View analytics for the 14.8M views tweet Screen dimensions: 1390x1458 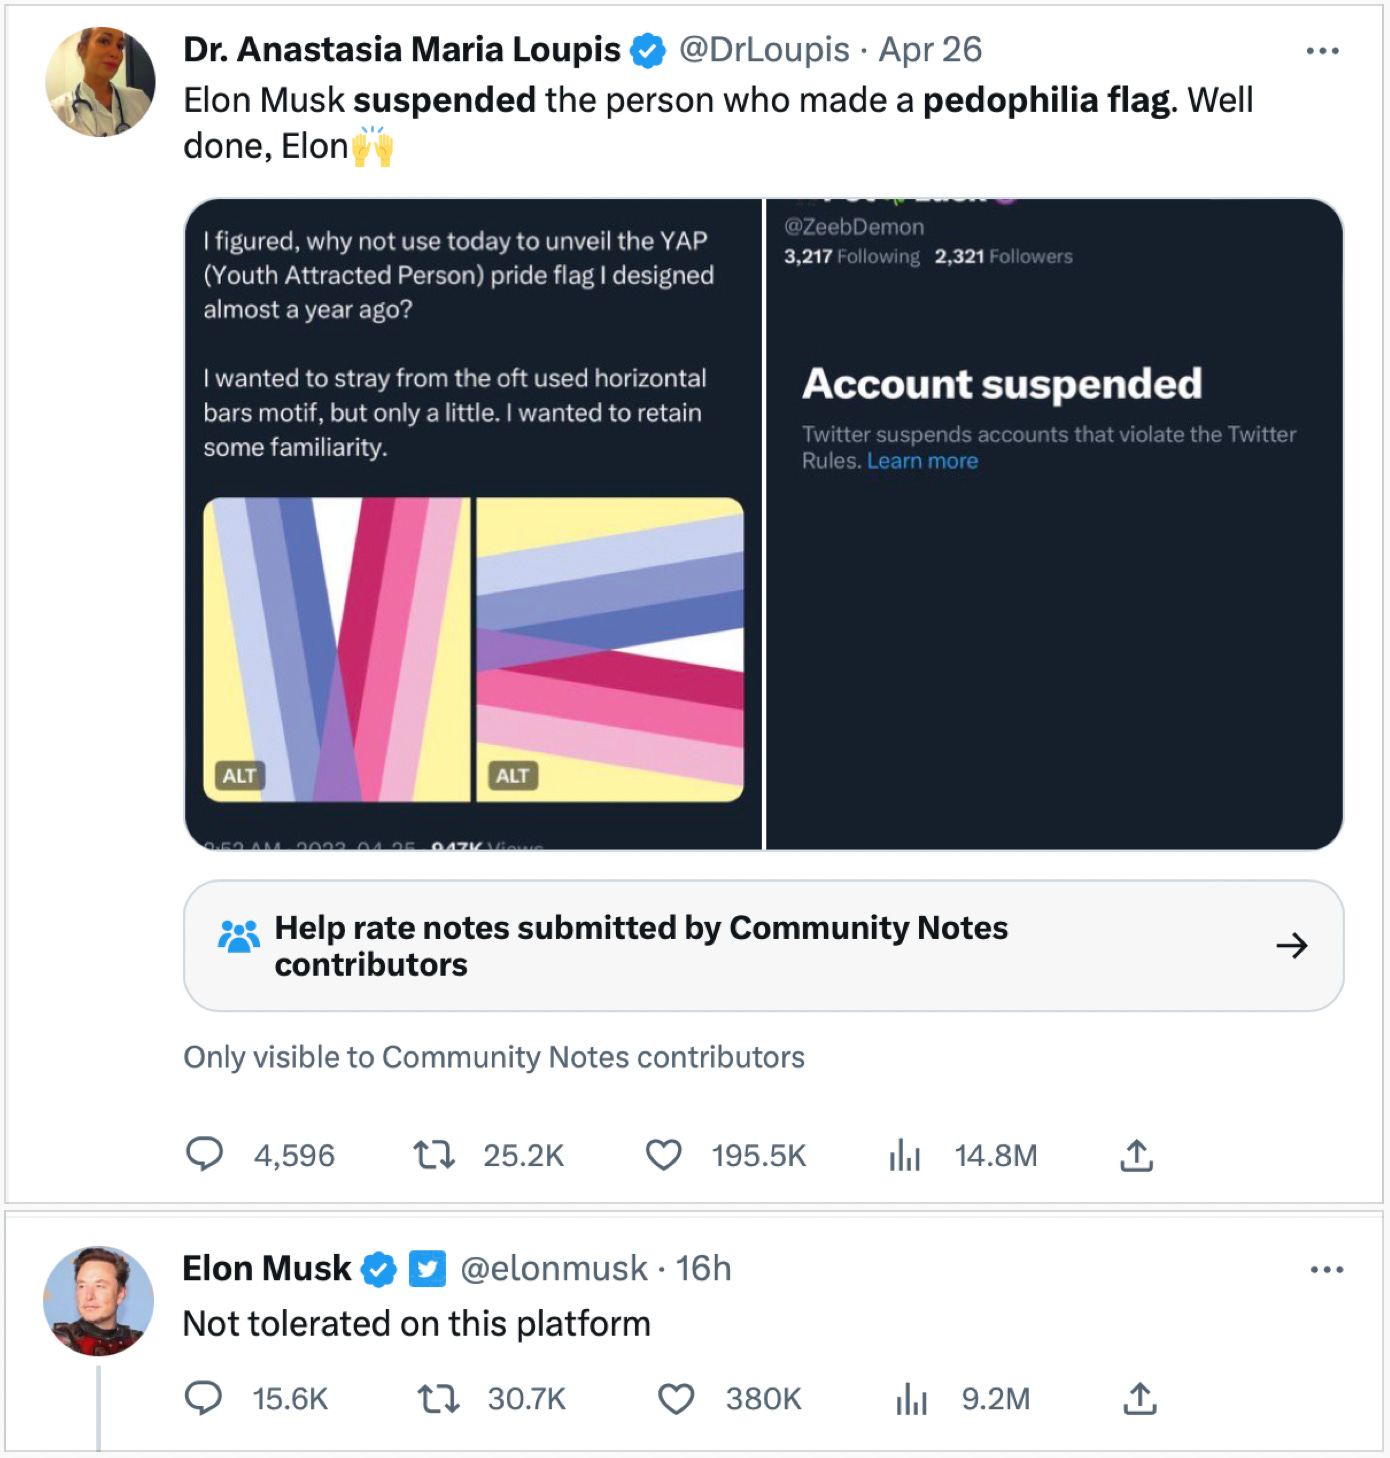(905, 1156)
